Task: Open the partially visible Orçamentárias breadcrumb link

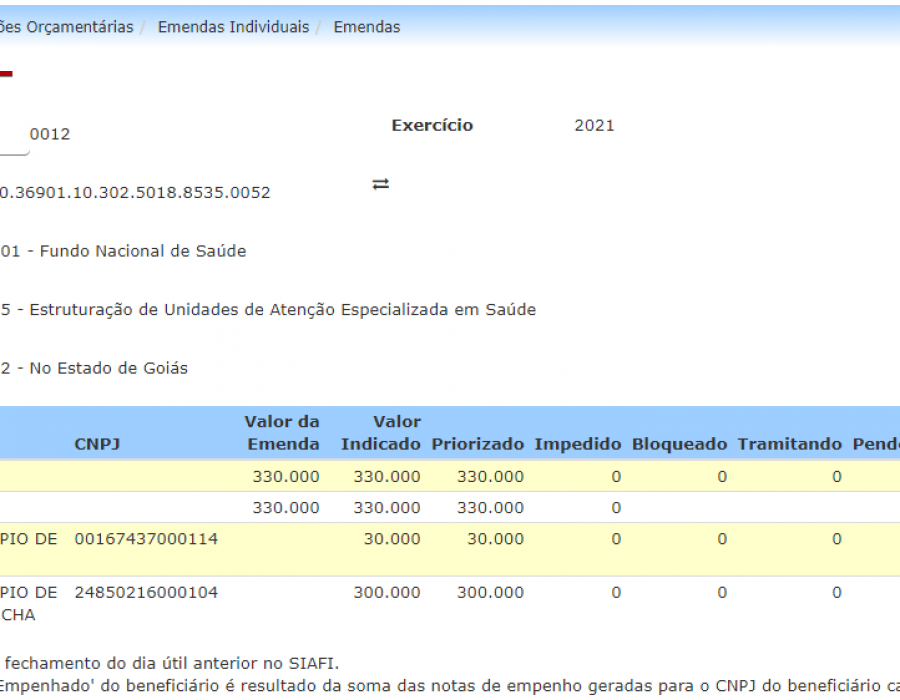Action: [67, 27]
